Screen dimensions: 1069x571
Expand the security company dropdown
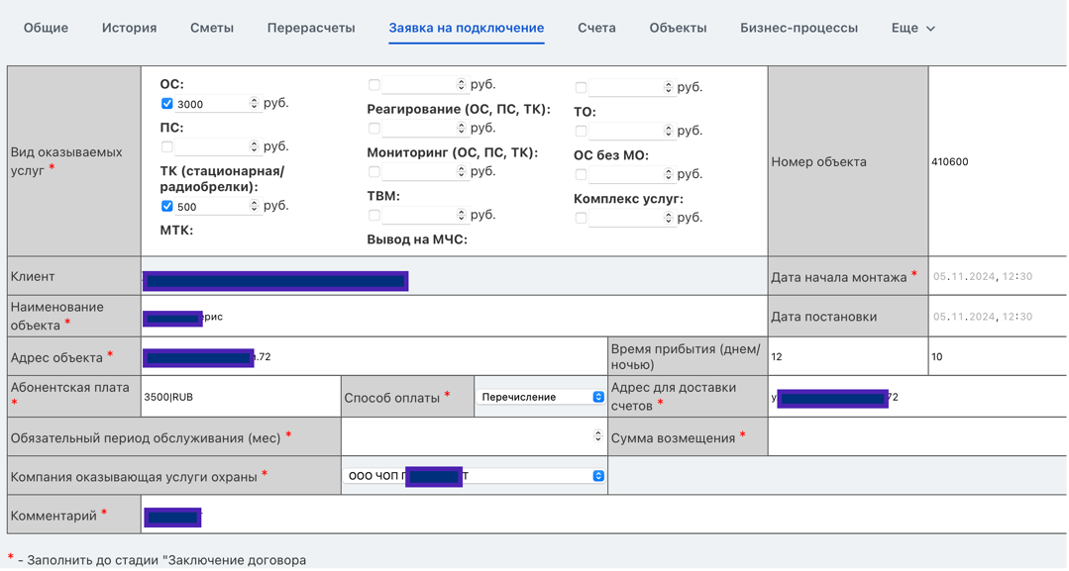474,476
